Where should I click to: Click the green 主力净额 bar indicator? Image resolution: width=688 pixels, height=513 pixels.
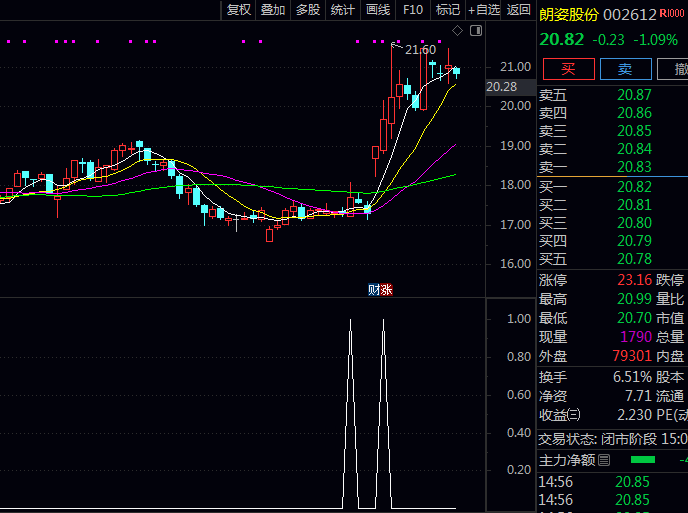pos(642,460)
